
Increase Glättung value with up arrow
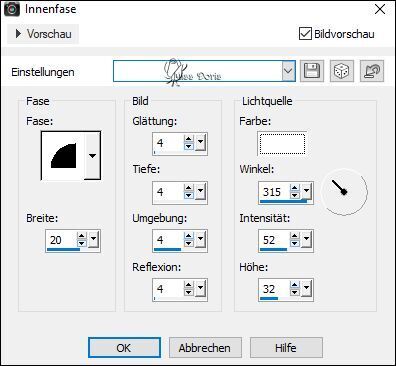pos(189,139)
